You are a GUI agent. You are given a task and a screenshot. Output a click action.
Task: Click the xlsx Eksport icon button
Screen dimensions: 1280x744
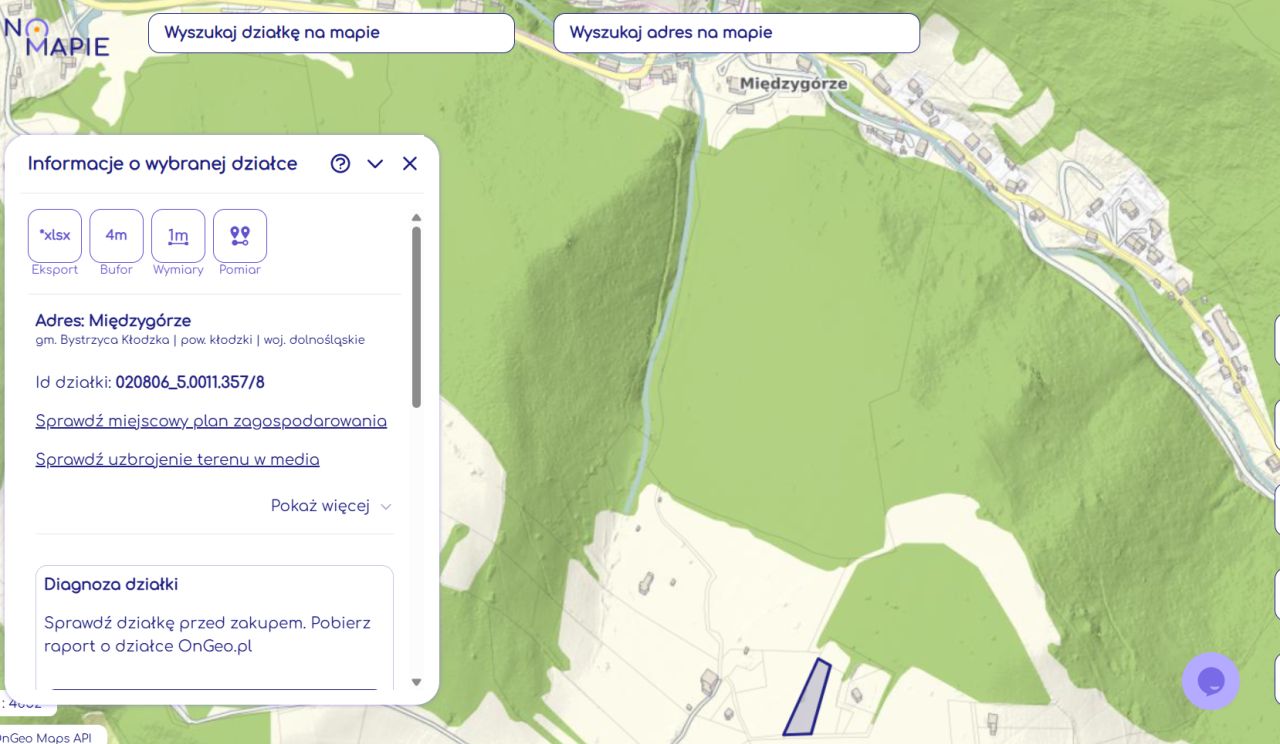(x=55, y=236)
